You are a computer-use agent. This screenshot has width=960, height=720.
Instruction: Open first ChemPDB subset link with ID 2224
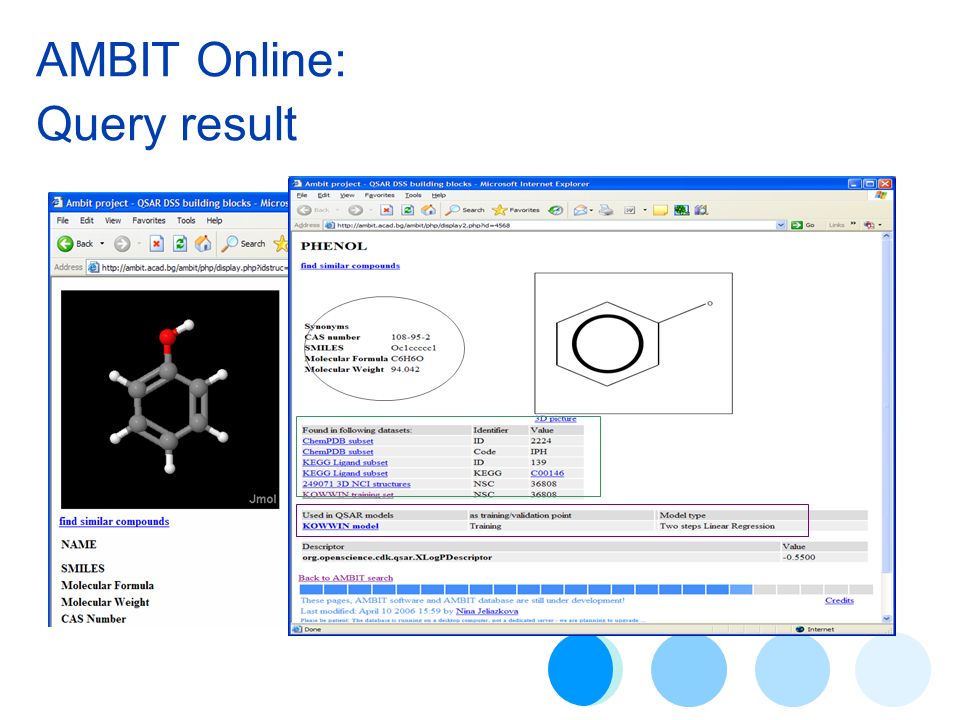(338, 441)
